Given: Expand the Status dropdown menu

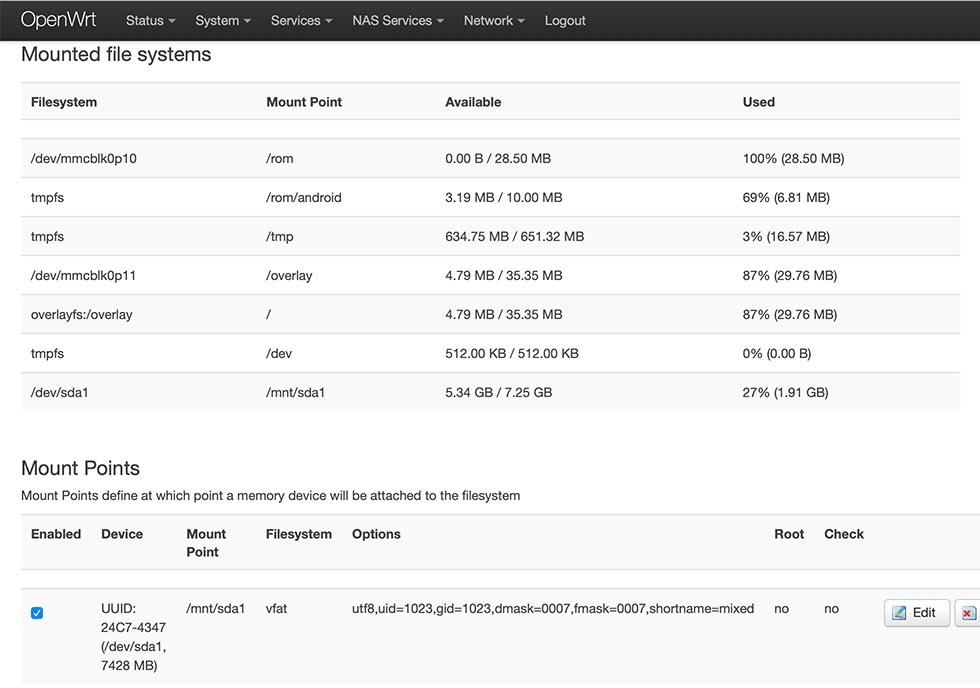Looking at the screenshot, I should pos(150,21).
